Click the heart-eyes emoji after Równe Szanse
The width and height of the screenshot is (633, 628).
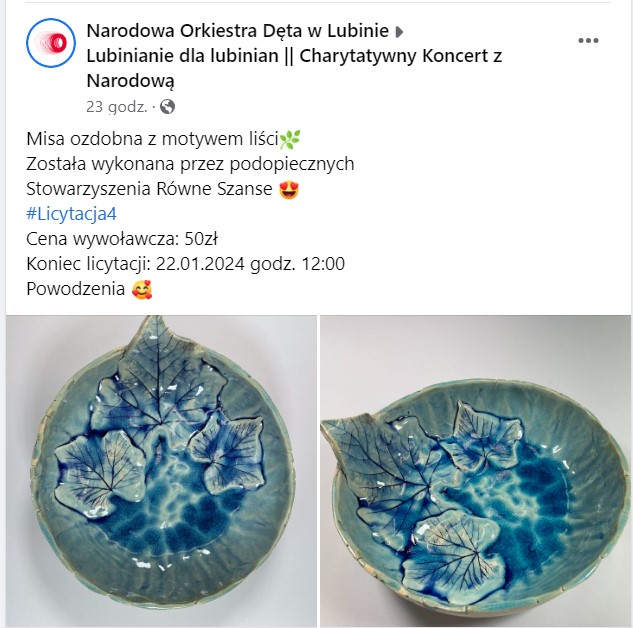(289, 189)
